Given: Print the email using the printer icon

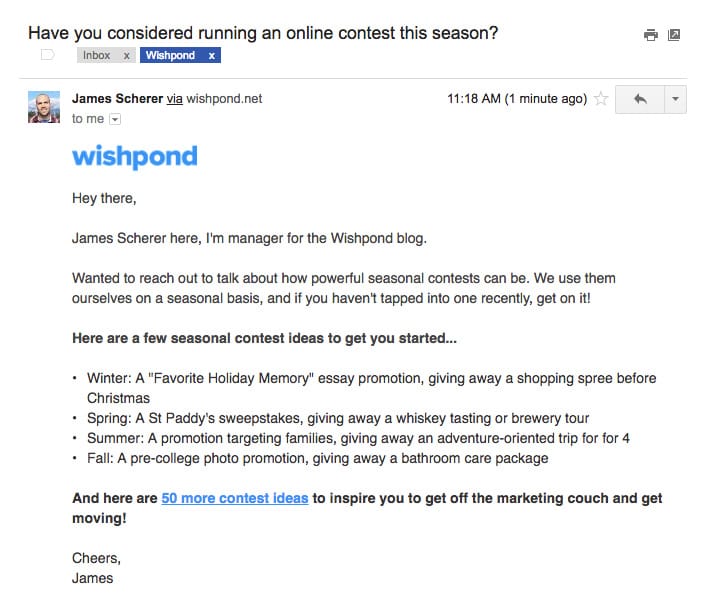Looking at the screenshot, I should [651, 35].
